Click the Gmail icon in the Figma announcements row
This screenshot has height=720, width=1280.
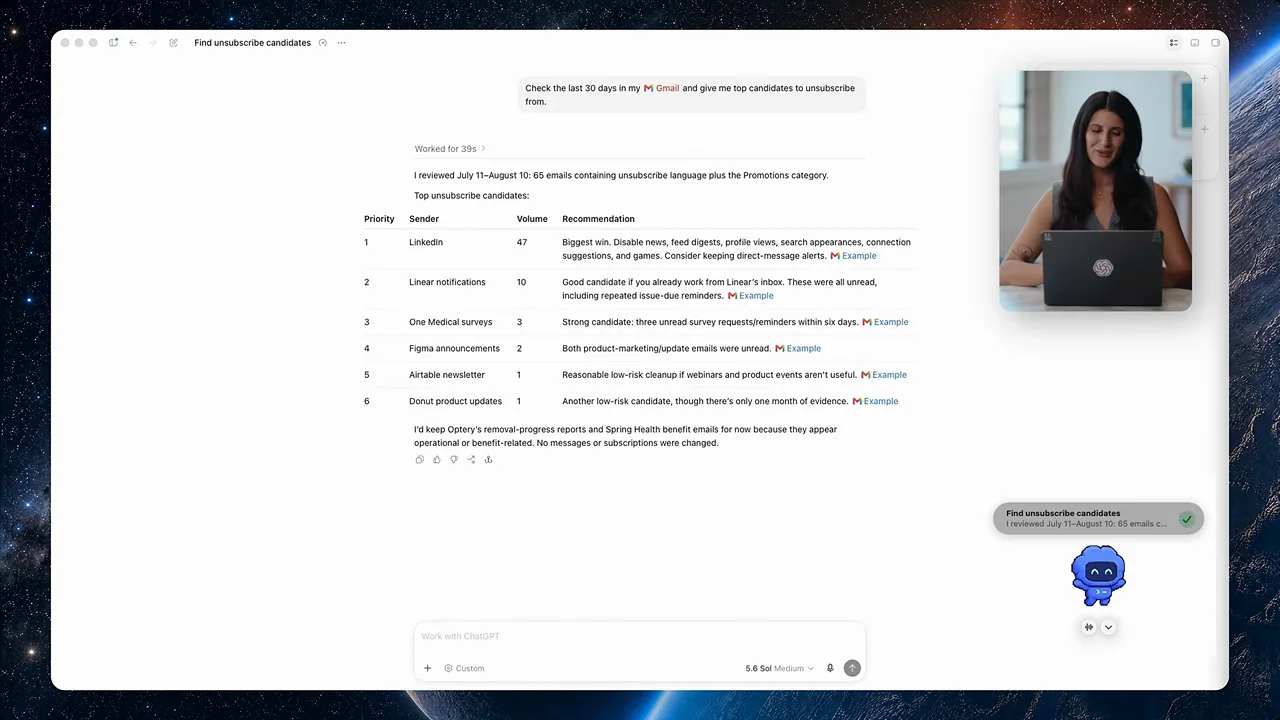coord(780,348)
